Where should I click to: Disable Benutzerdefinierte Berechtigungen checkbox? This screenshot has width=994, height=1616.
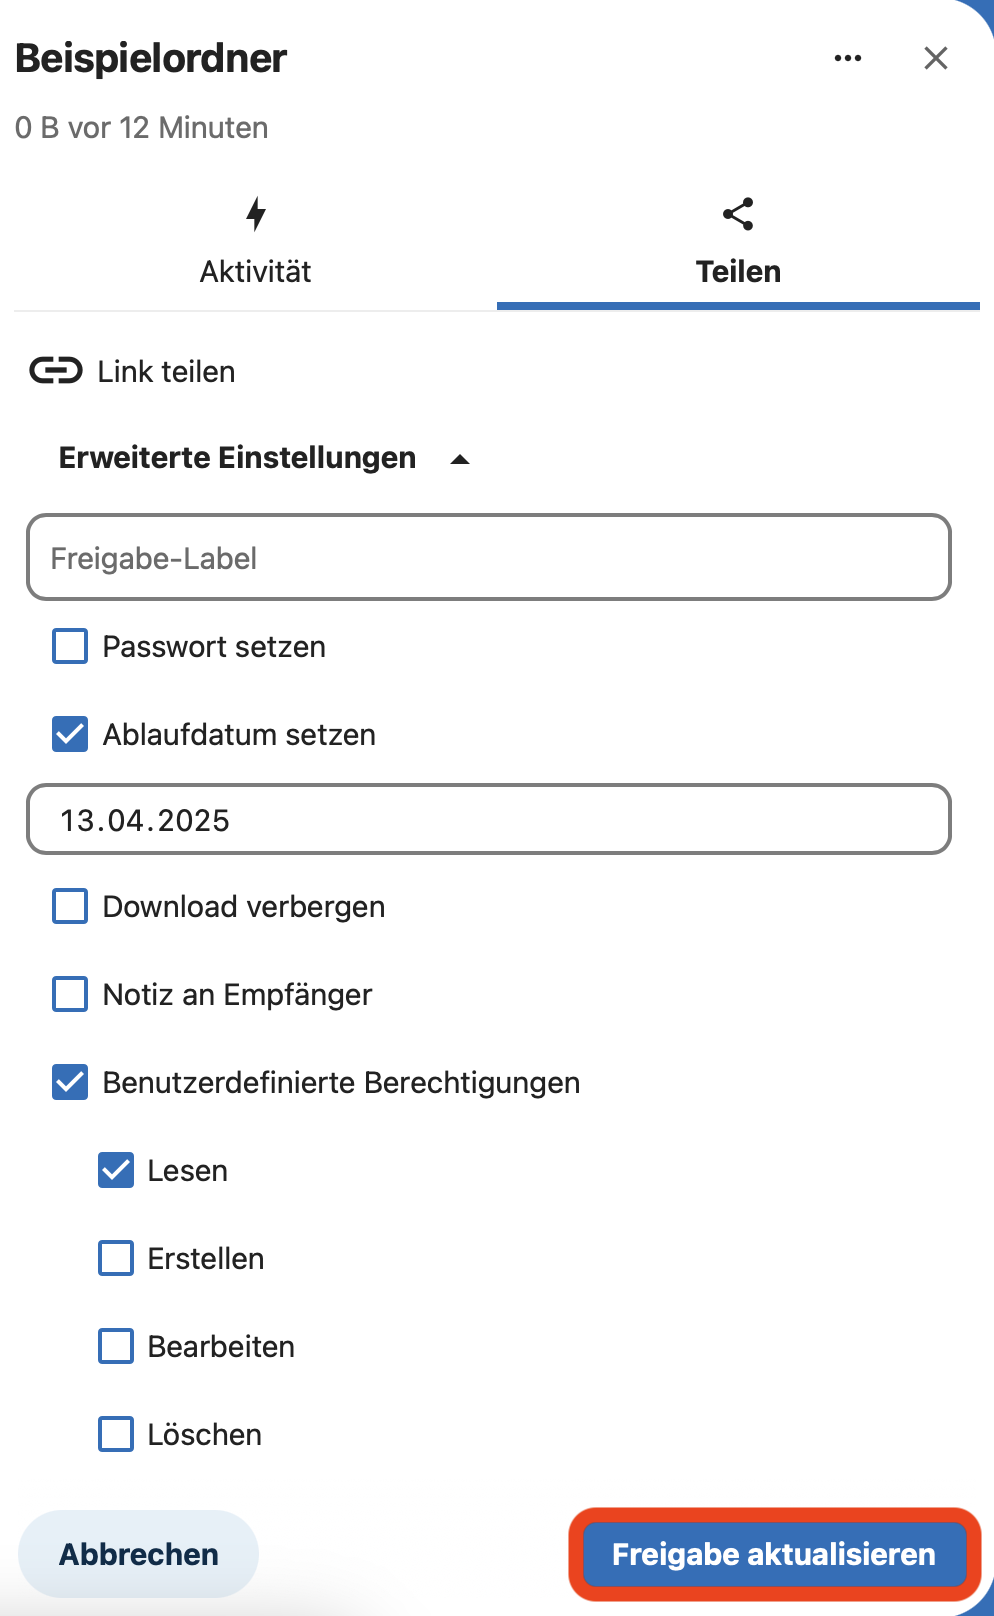(x=70, y=1082)
